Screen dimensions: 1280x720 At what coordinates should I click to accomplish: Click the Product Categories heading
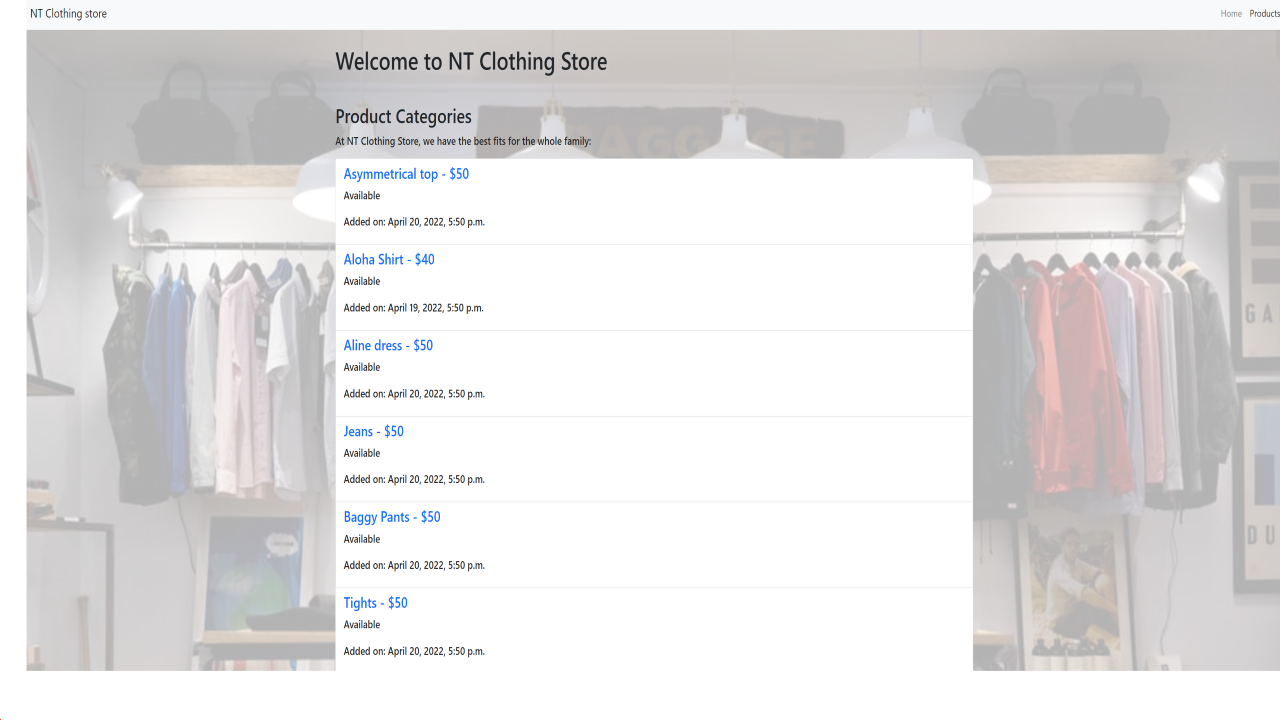403,117
